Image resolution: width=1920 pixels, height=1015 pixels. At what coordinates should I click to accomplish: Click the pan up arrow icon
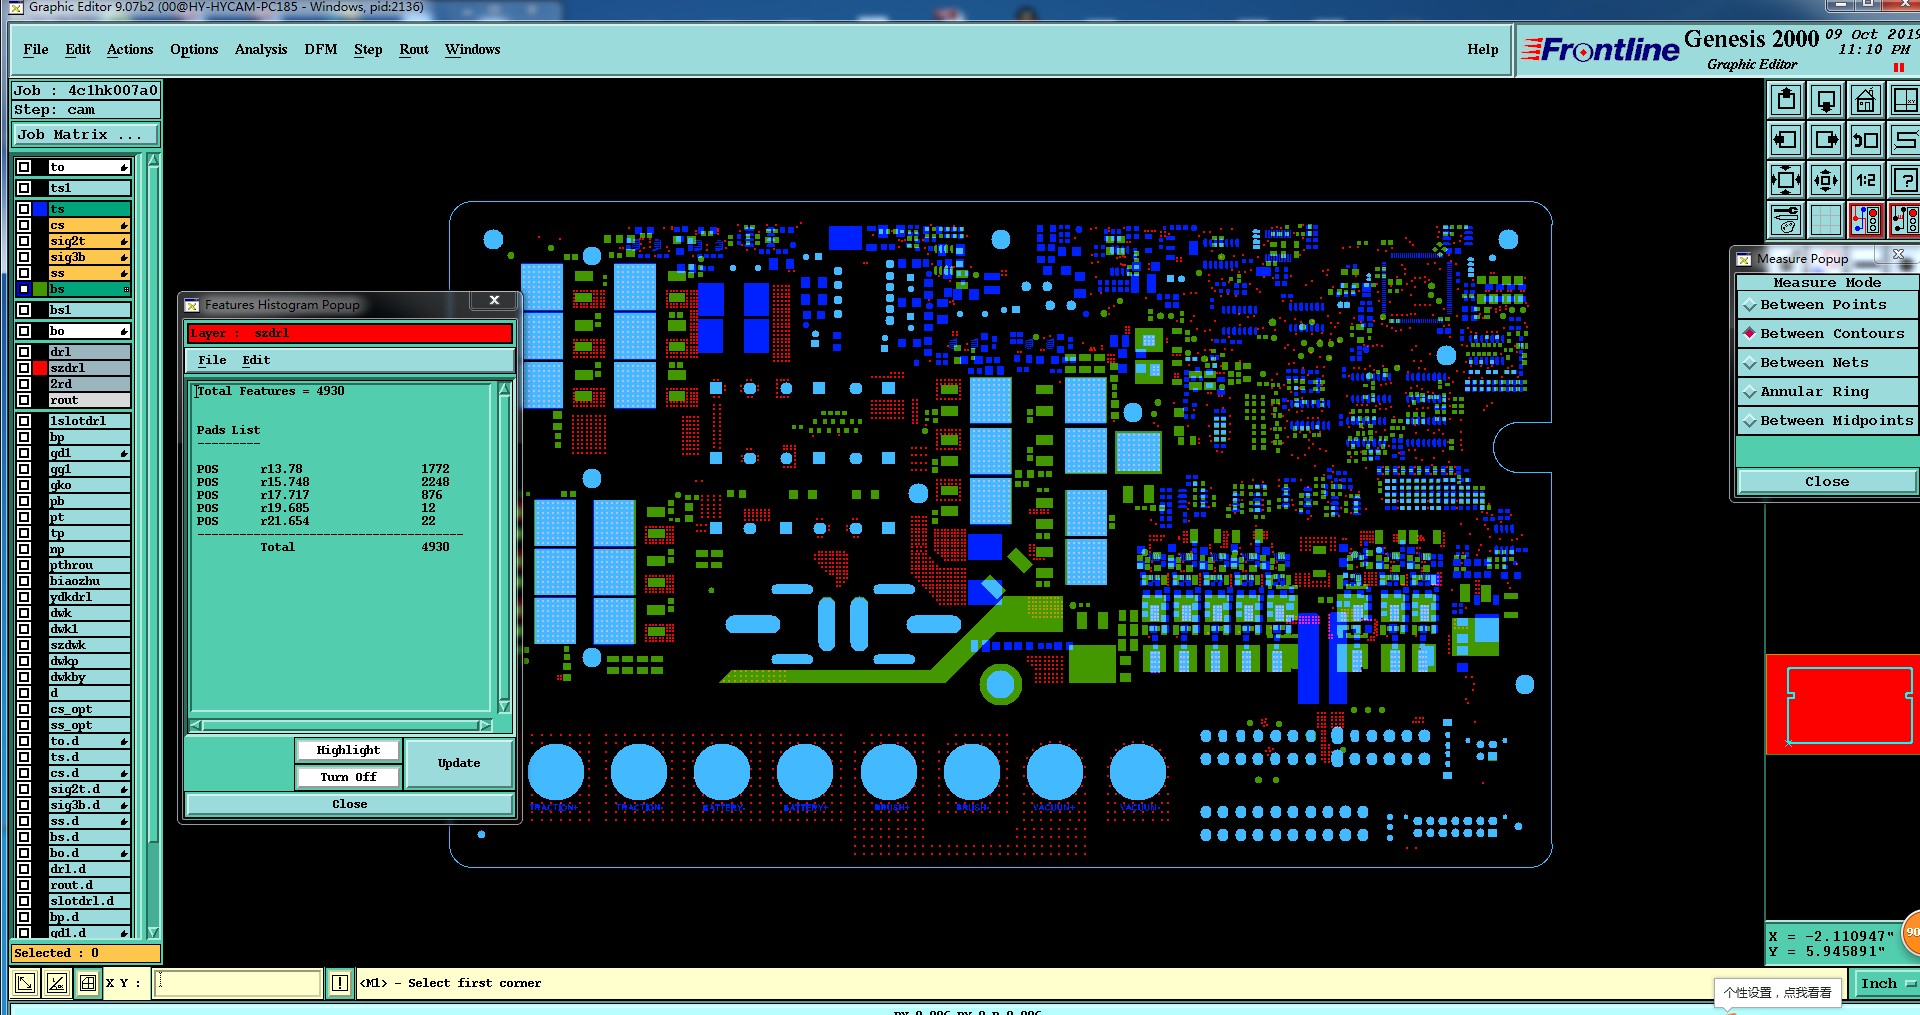point(1786,101)
